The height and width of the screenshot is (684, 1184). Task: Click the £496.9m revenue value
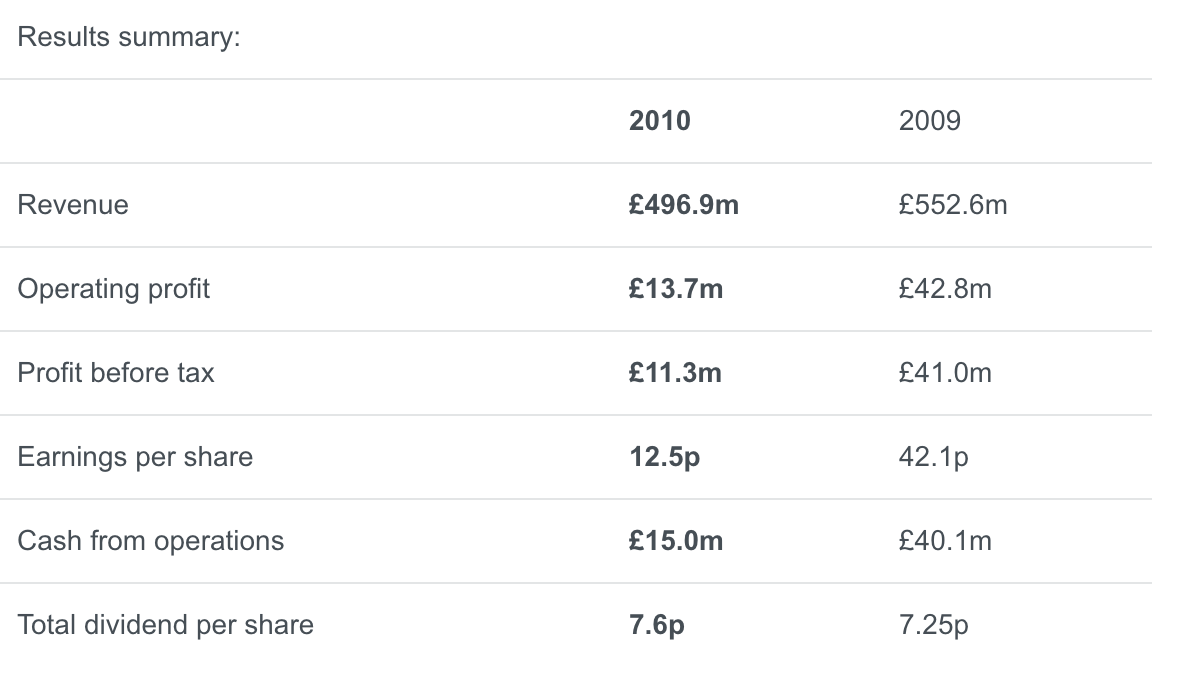tap(683, 205)
